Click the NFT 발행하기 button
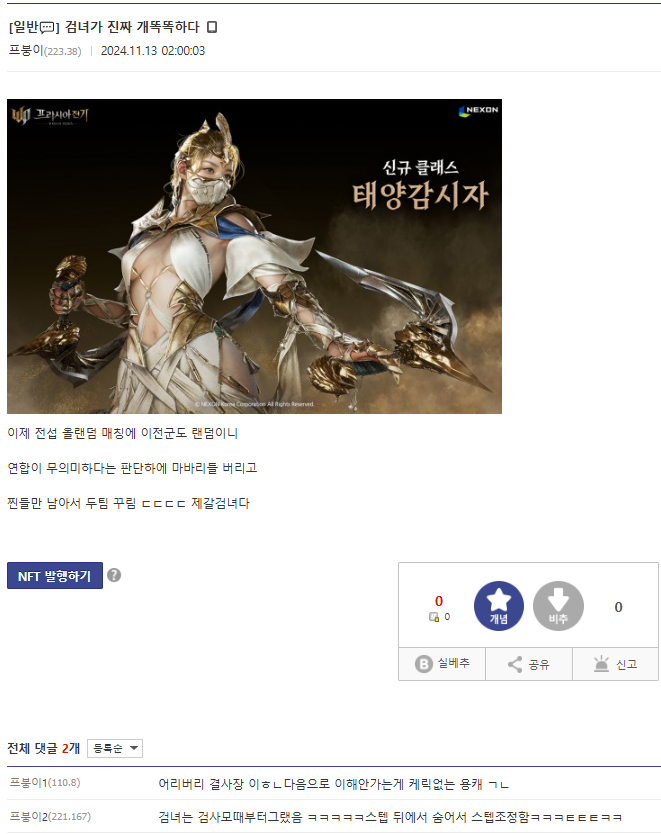The image size is (661, 834). point(55,576)
